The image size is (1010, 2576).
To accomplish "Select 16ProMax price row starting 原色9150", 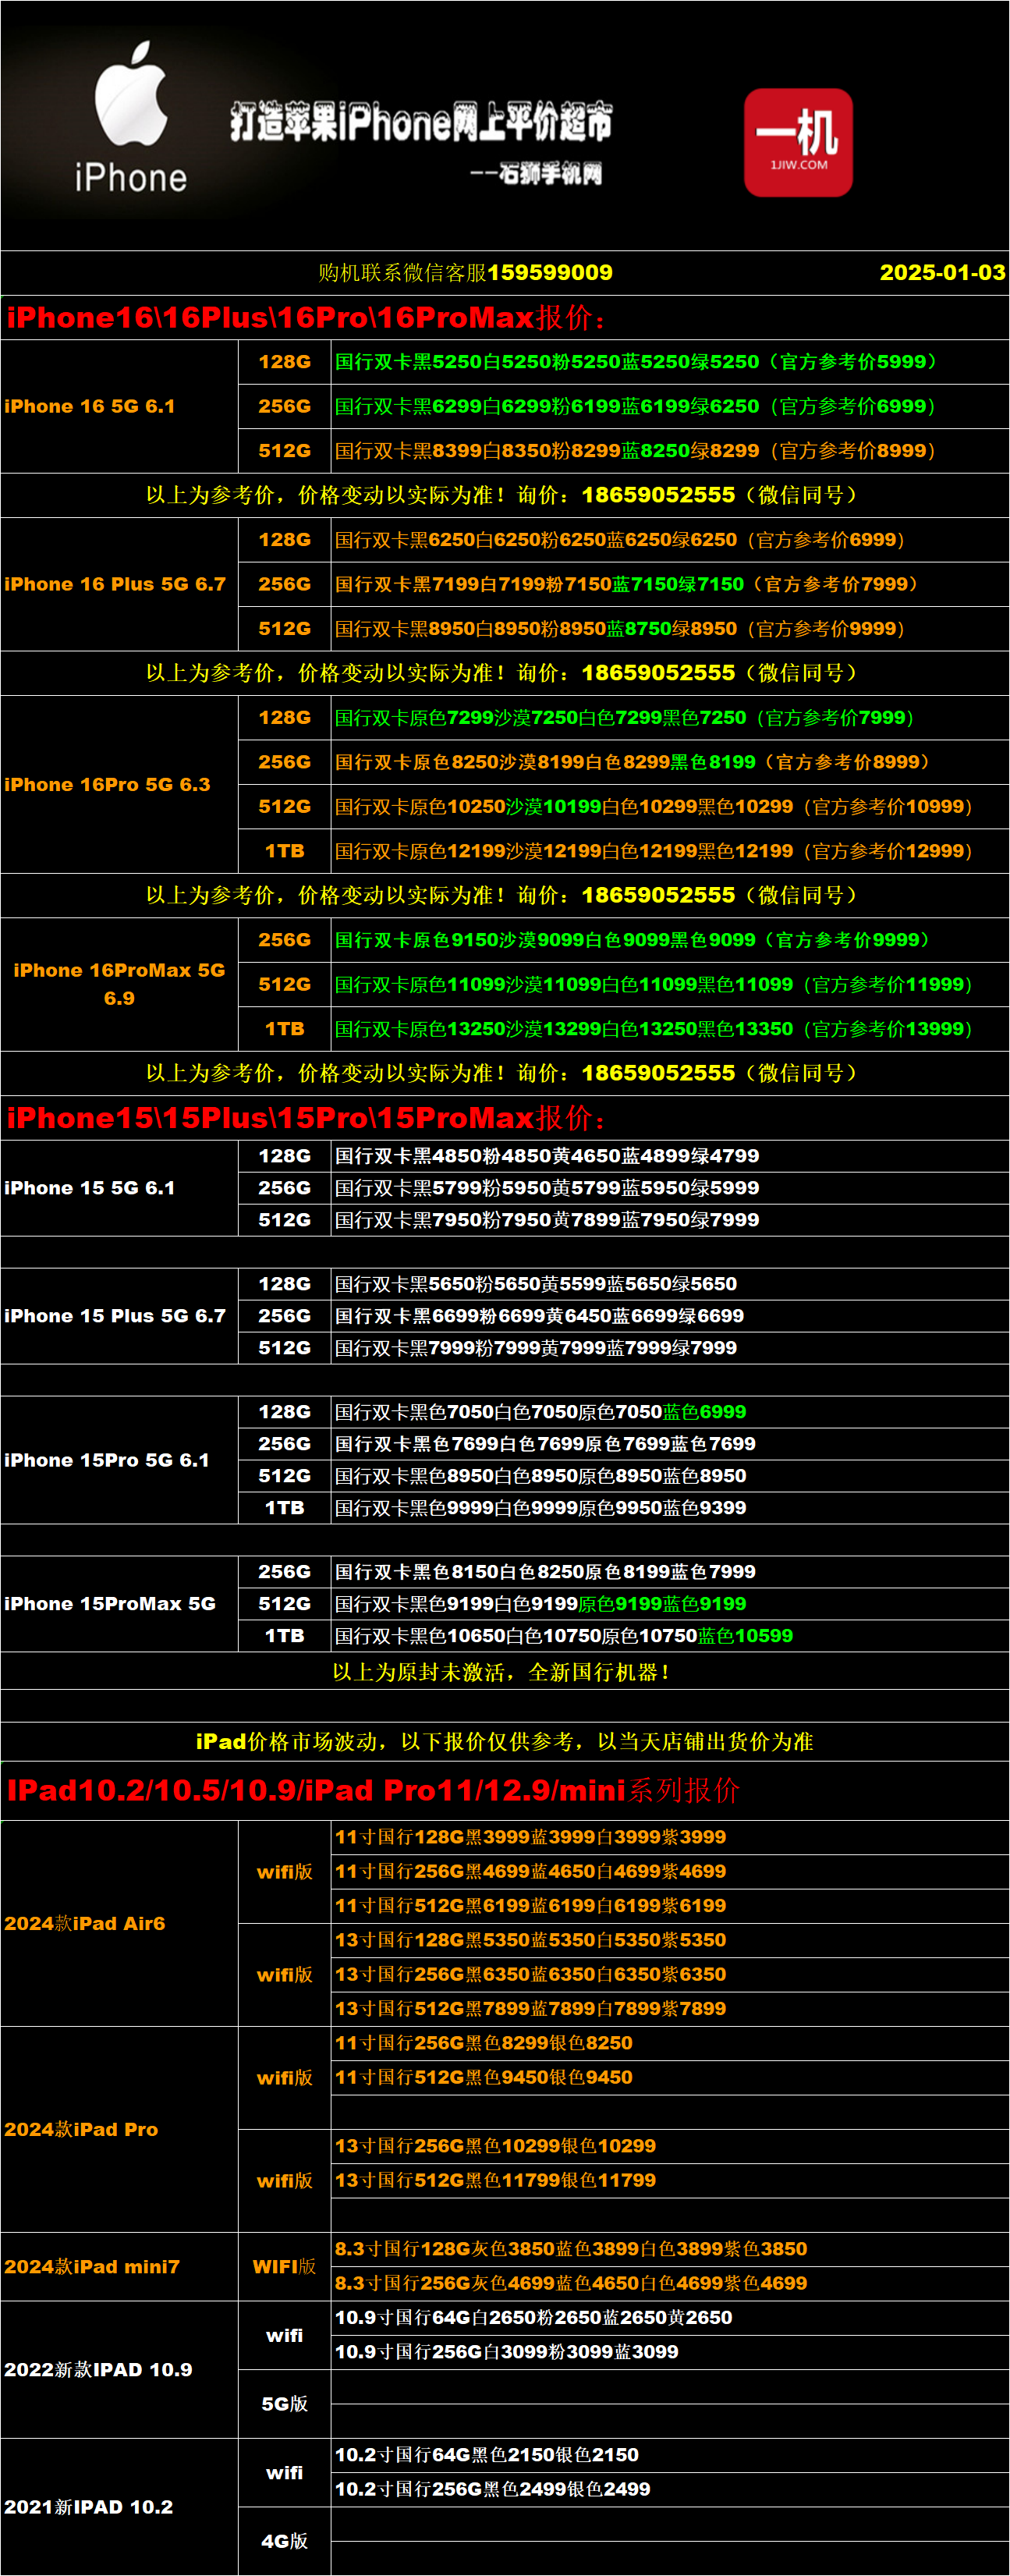I will [x=669, y=940].
